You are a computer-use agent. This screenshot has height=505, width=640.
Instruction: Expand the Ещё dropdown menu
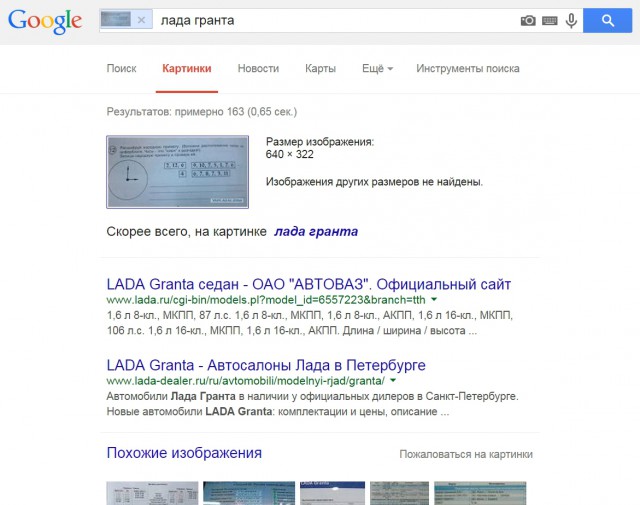[x=378, y=69]
